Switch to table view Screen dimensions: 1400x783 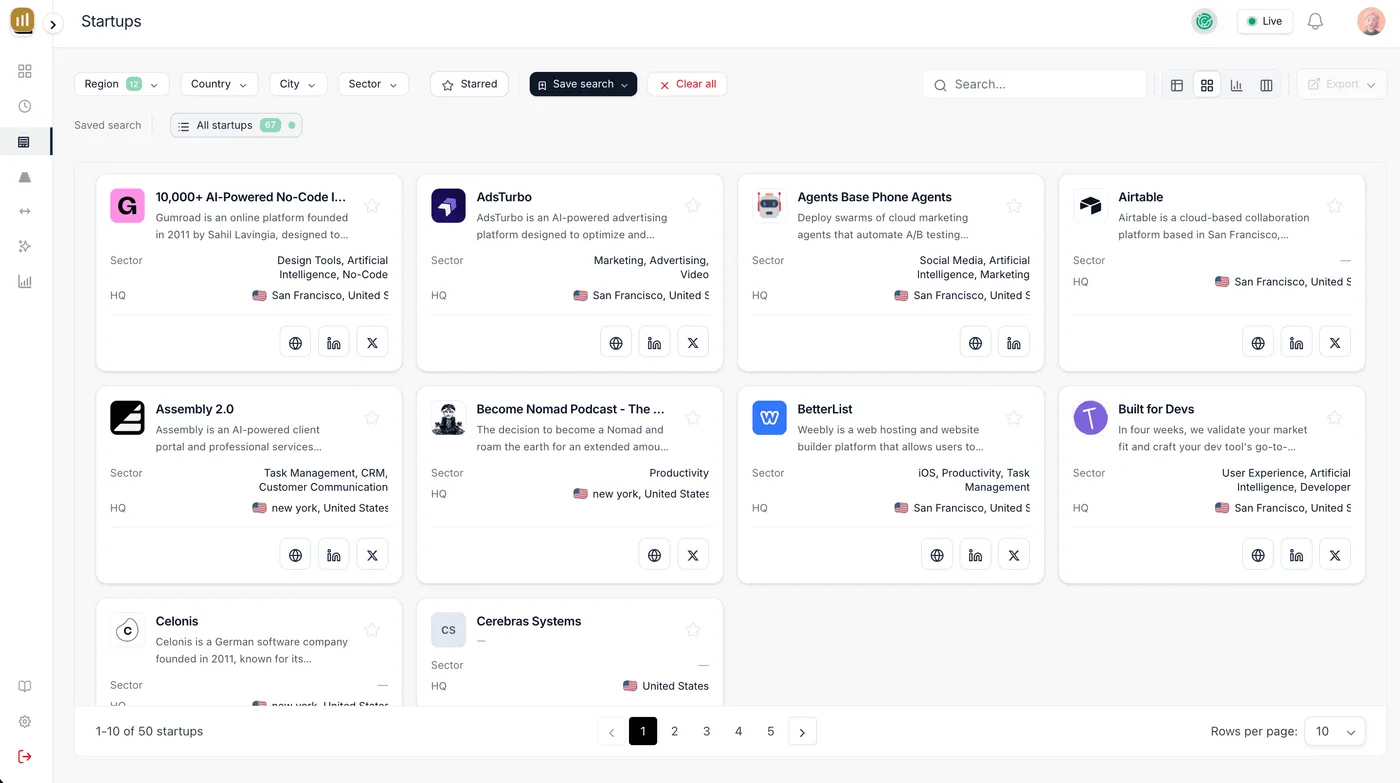pos(1177,85)
